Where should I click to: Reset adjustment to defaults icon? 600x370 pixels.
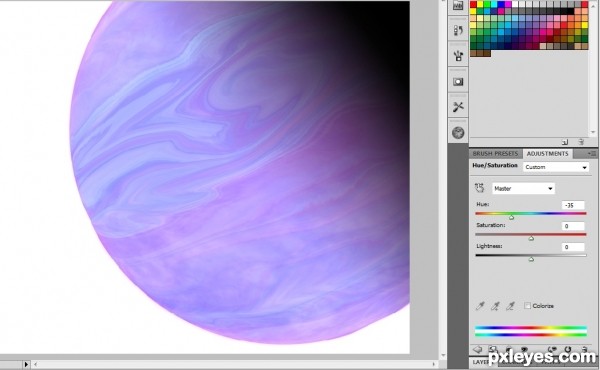click(567, 349)
